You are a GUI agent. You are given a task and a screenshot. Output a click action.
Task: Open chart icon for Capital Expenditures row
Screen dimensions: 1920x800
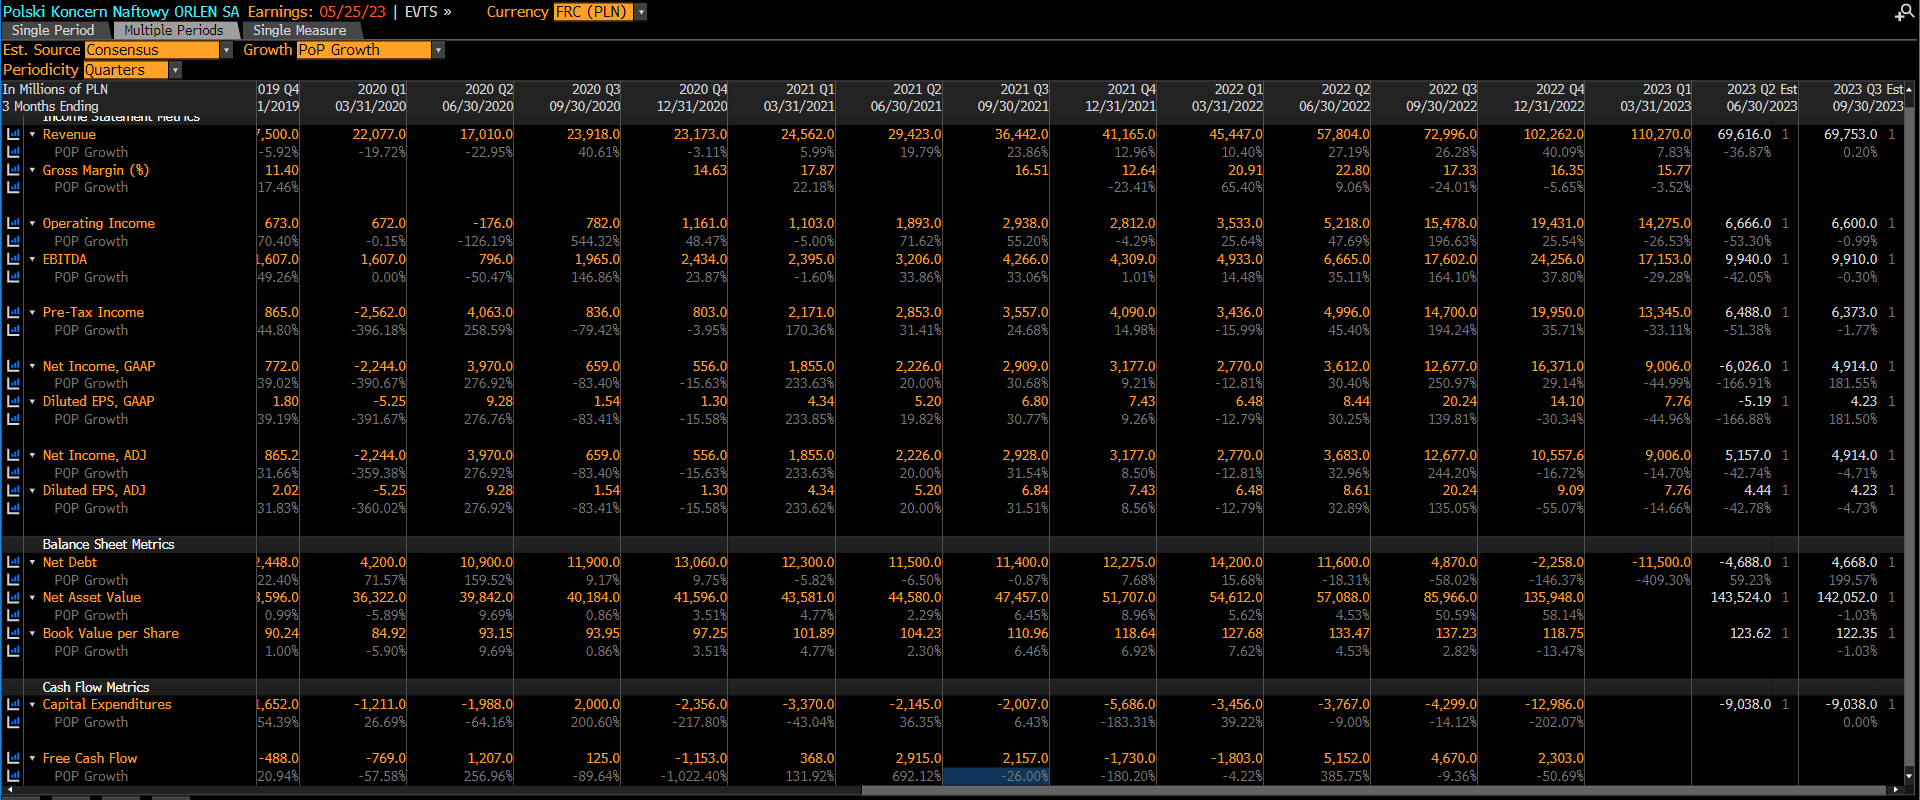(13, 704)
